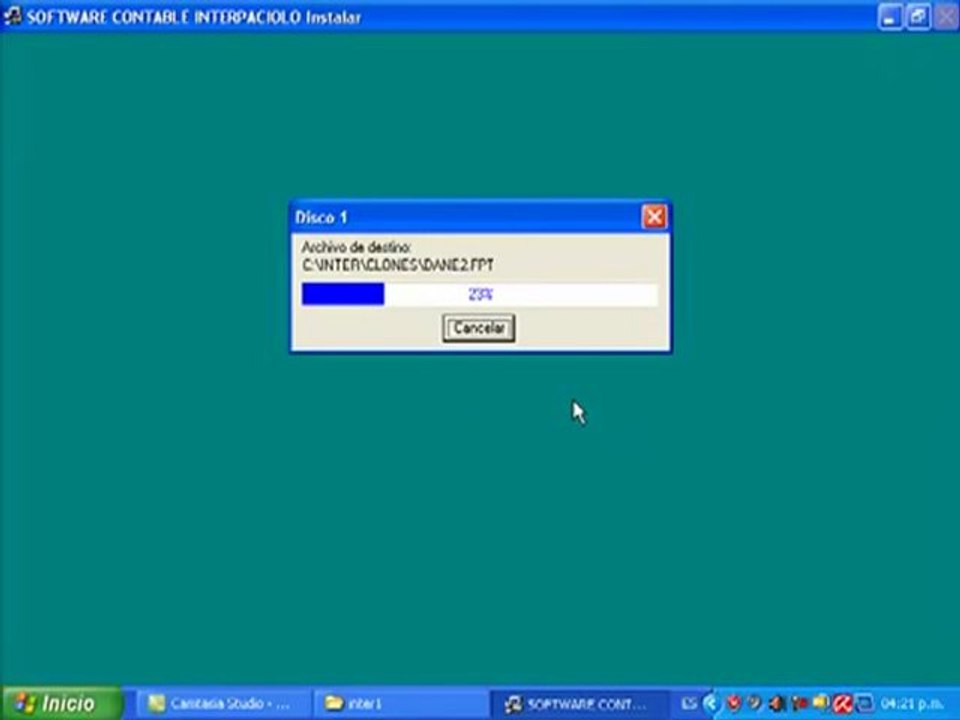960x720 pixels.
Task: Click the ES language indicator
Action: pos(689,703)
